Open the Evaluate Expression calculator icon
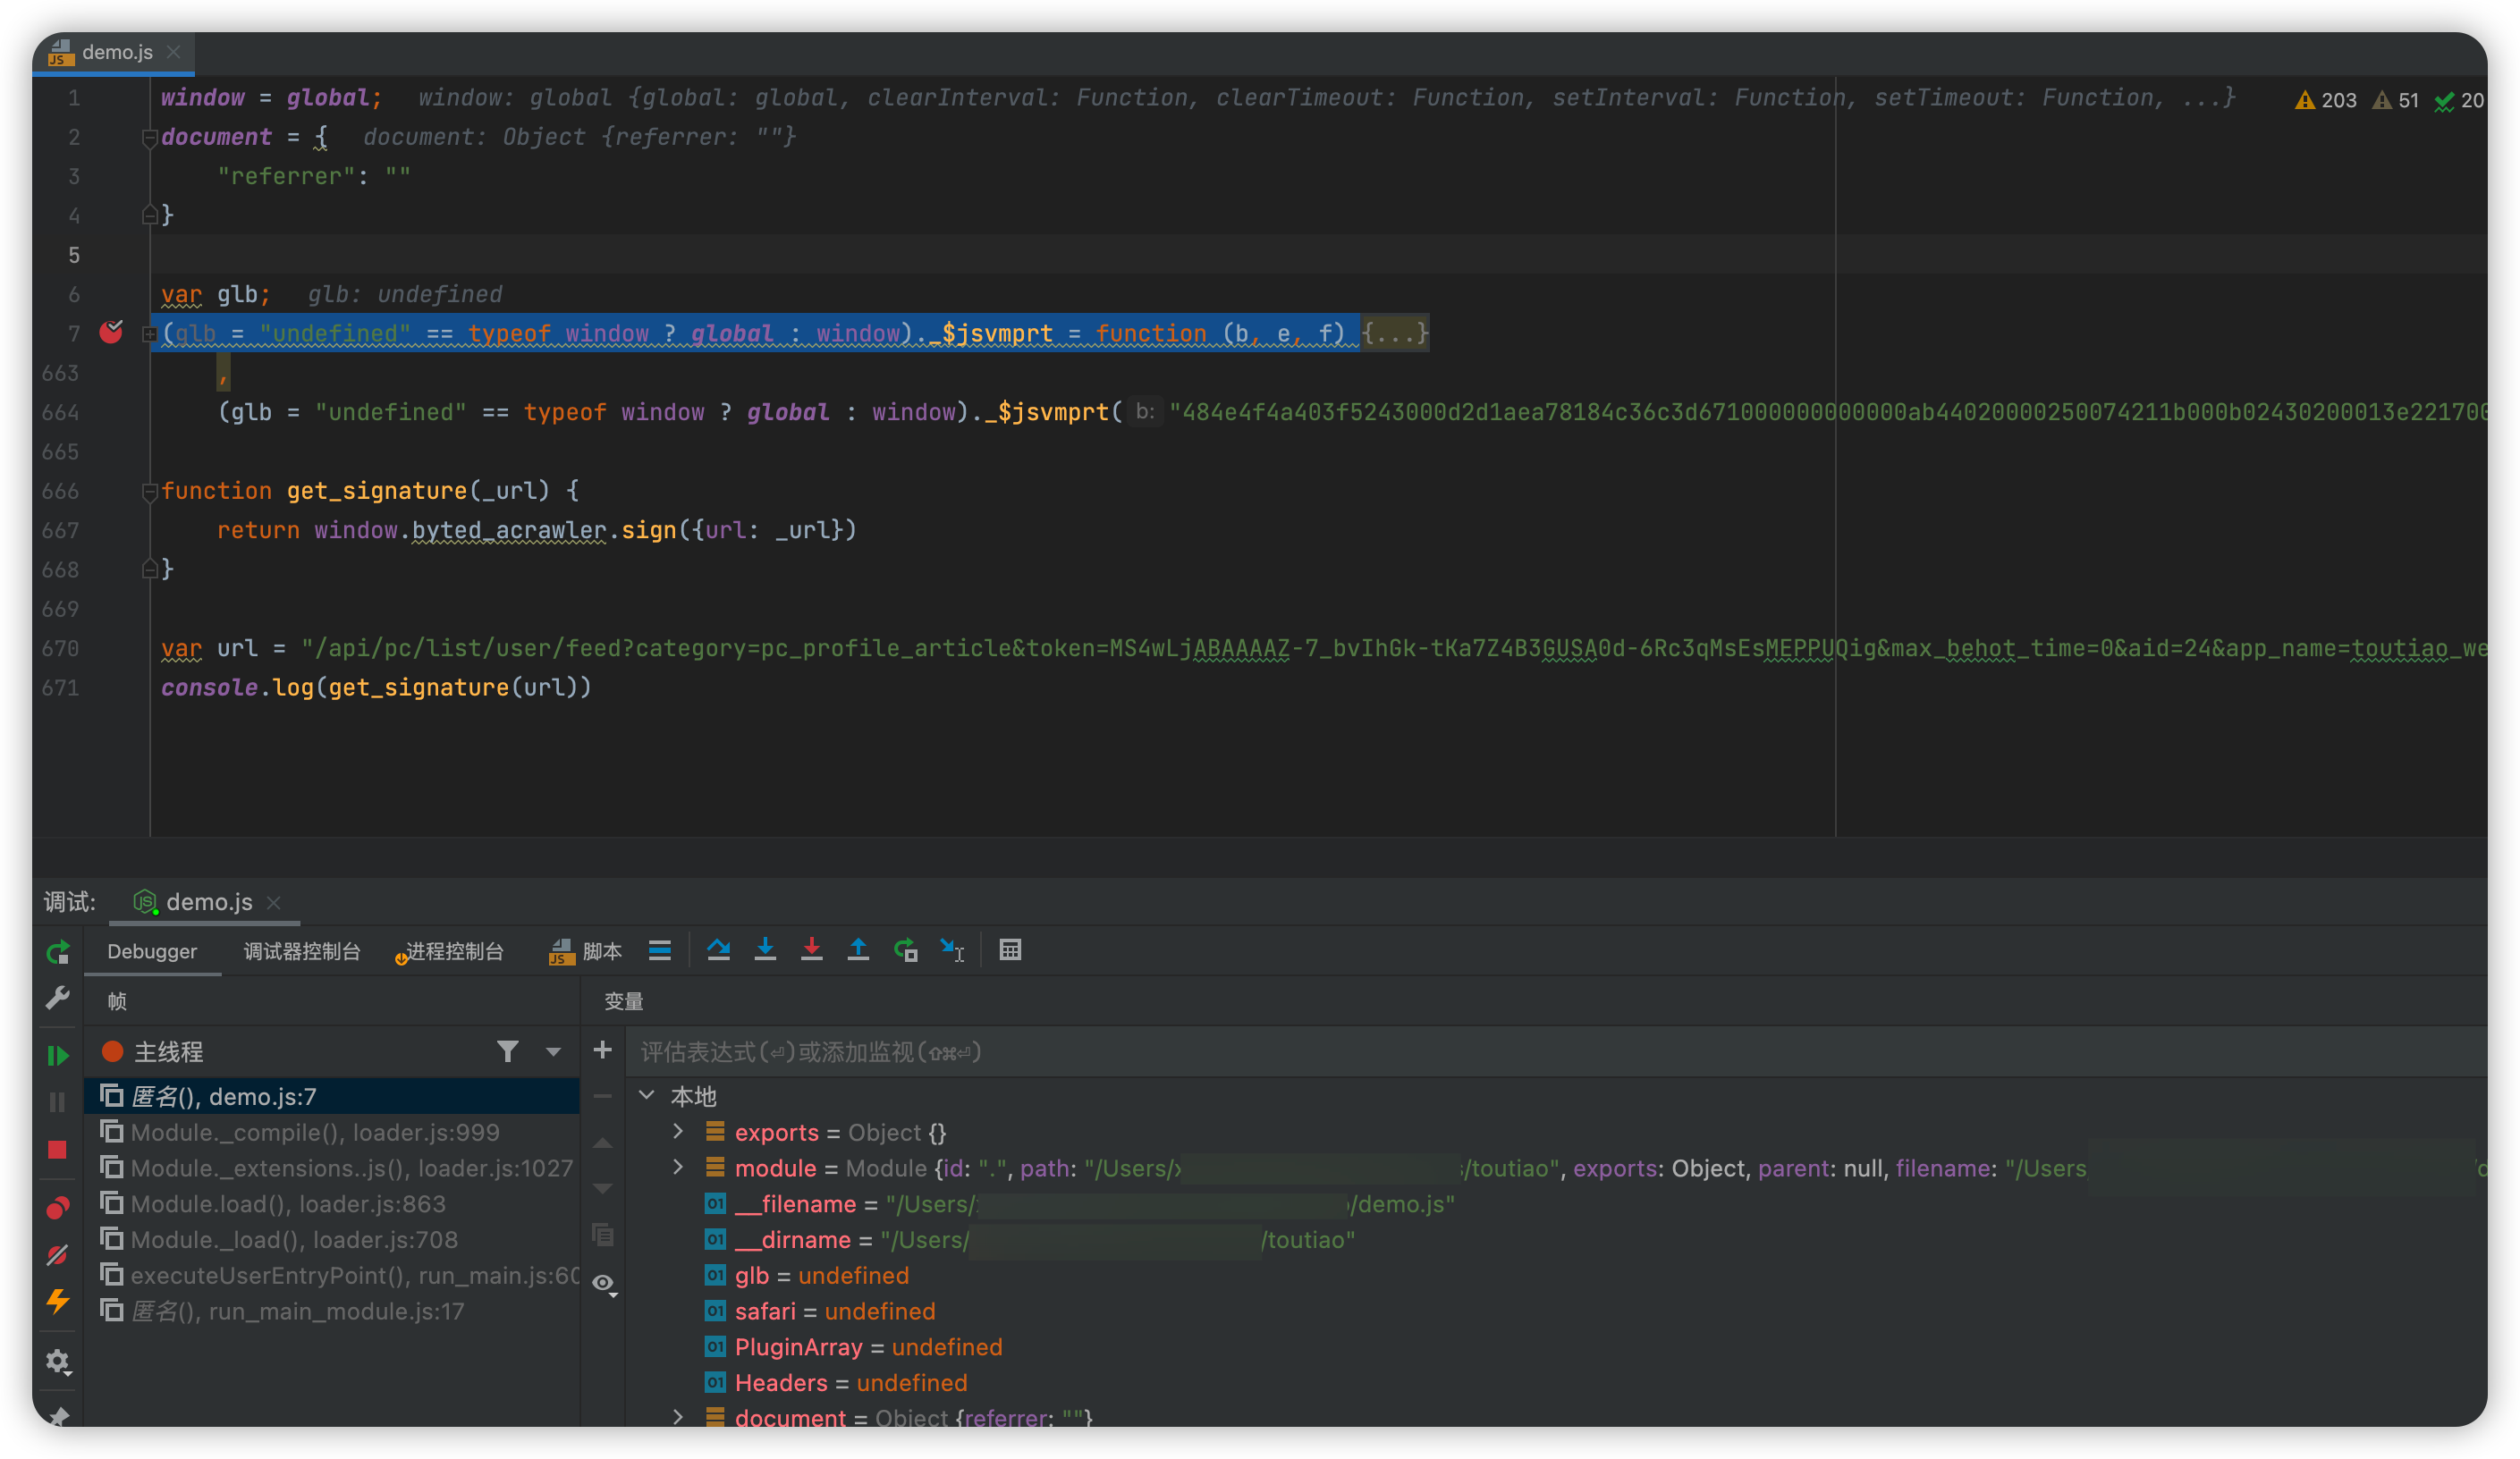This screenshot has width=2520, height=1459. click(x=1010, y=950)
